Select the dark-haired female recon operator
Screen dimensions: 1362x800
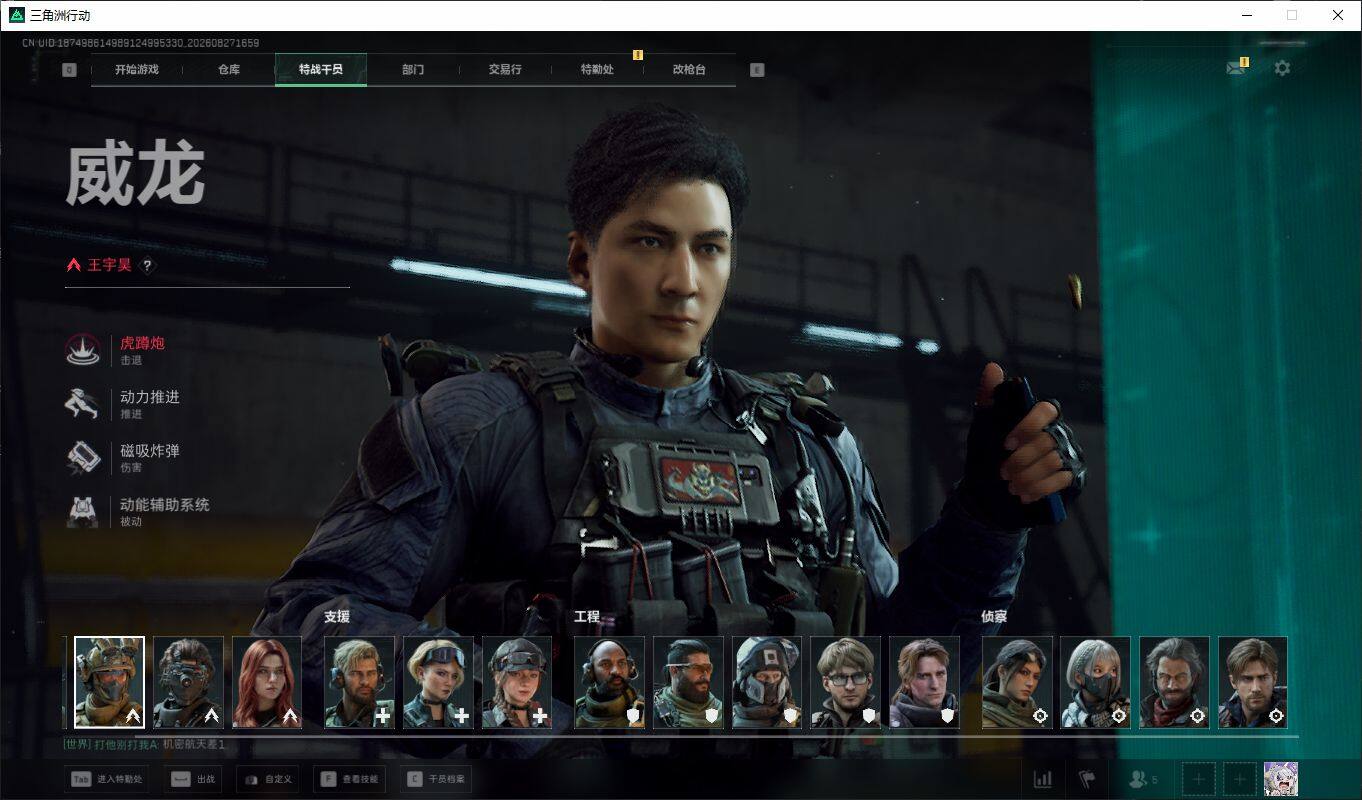coord(1018,682)
